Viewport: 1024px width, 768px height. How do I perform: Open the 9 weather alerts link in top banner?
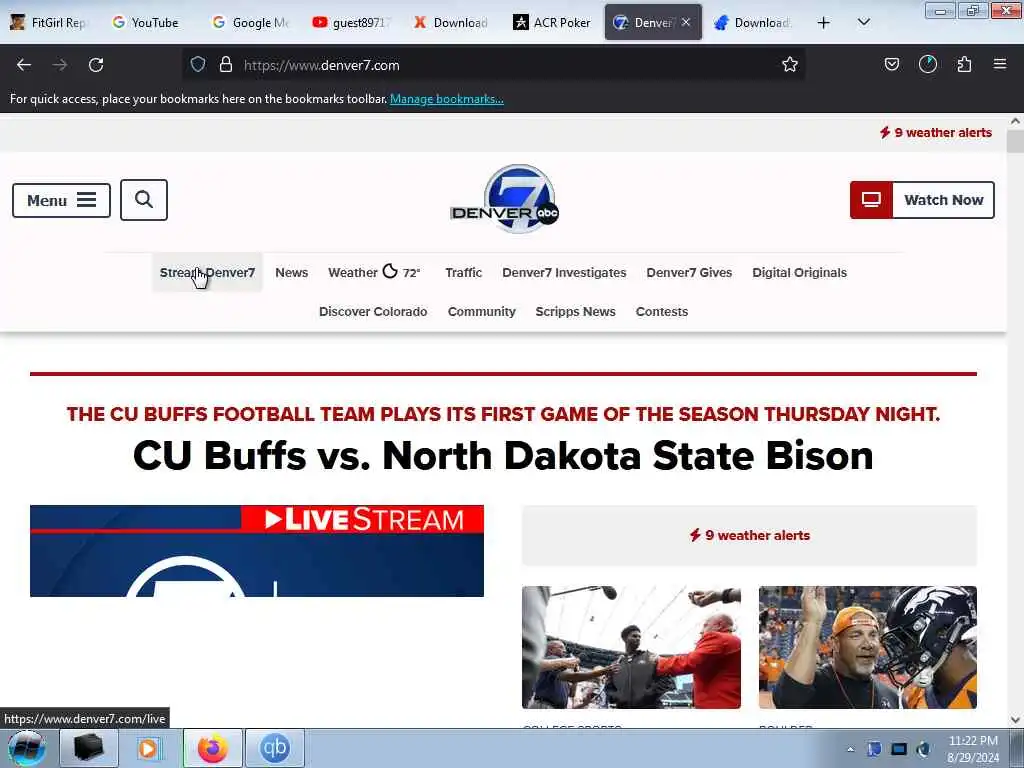click(935, 133)
